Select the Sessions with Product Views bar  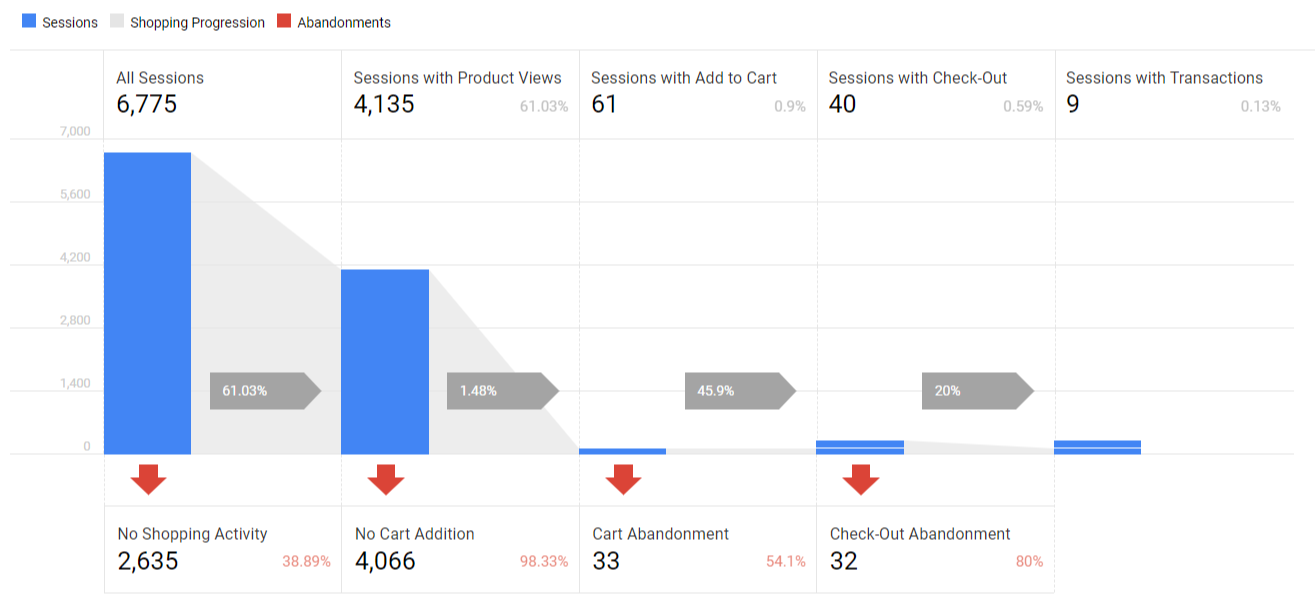coord(385,361)
